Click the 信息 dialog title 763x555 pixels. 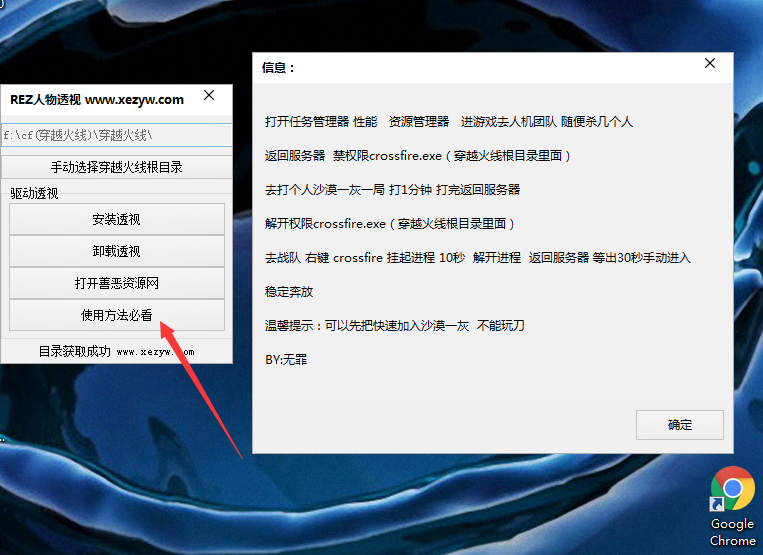click(279, 68)
